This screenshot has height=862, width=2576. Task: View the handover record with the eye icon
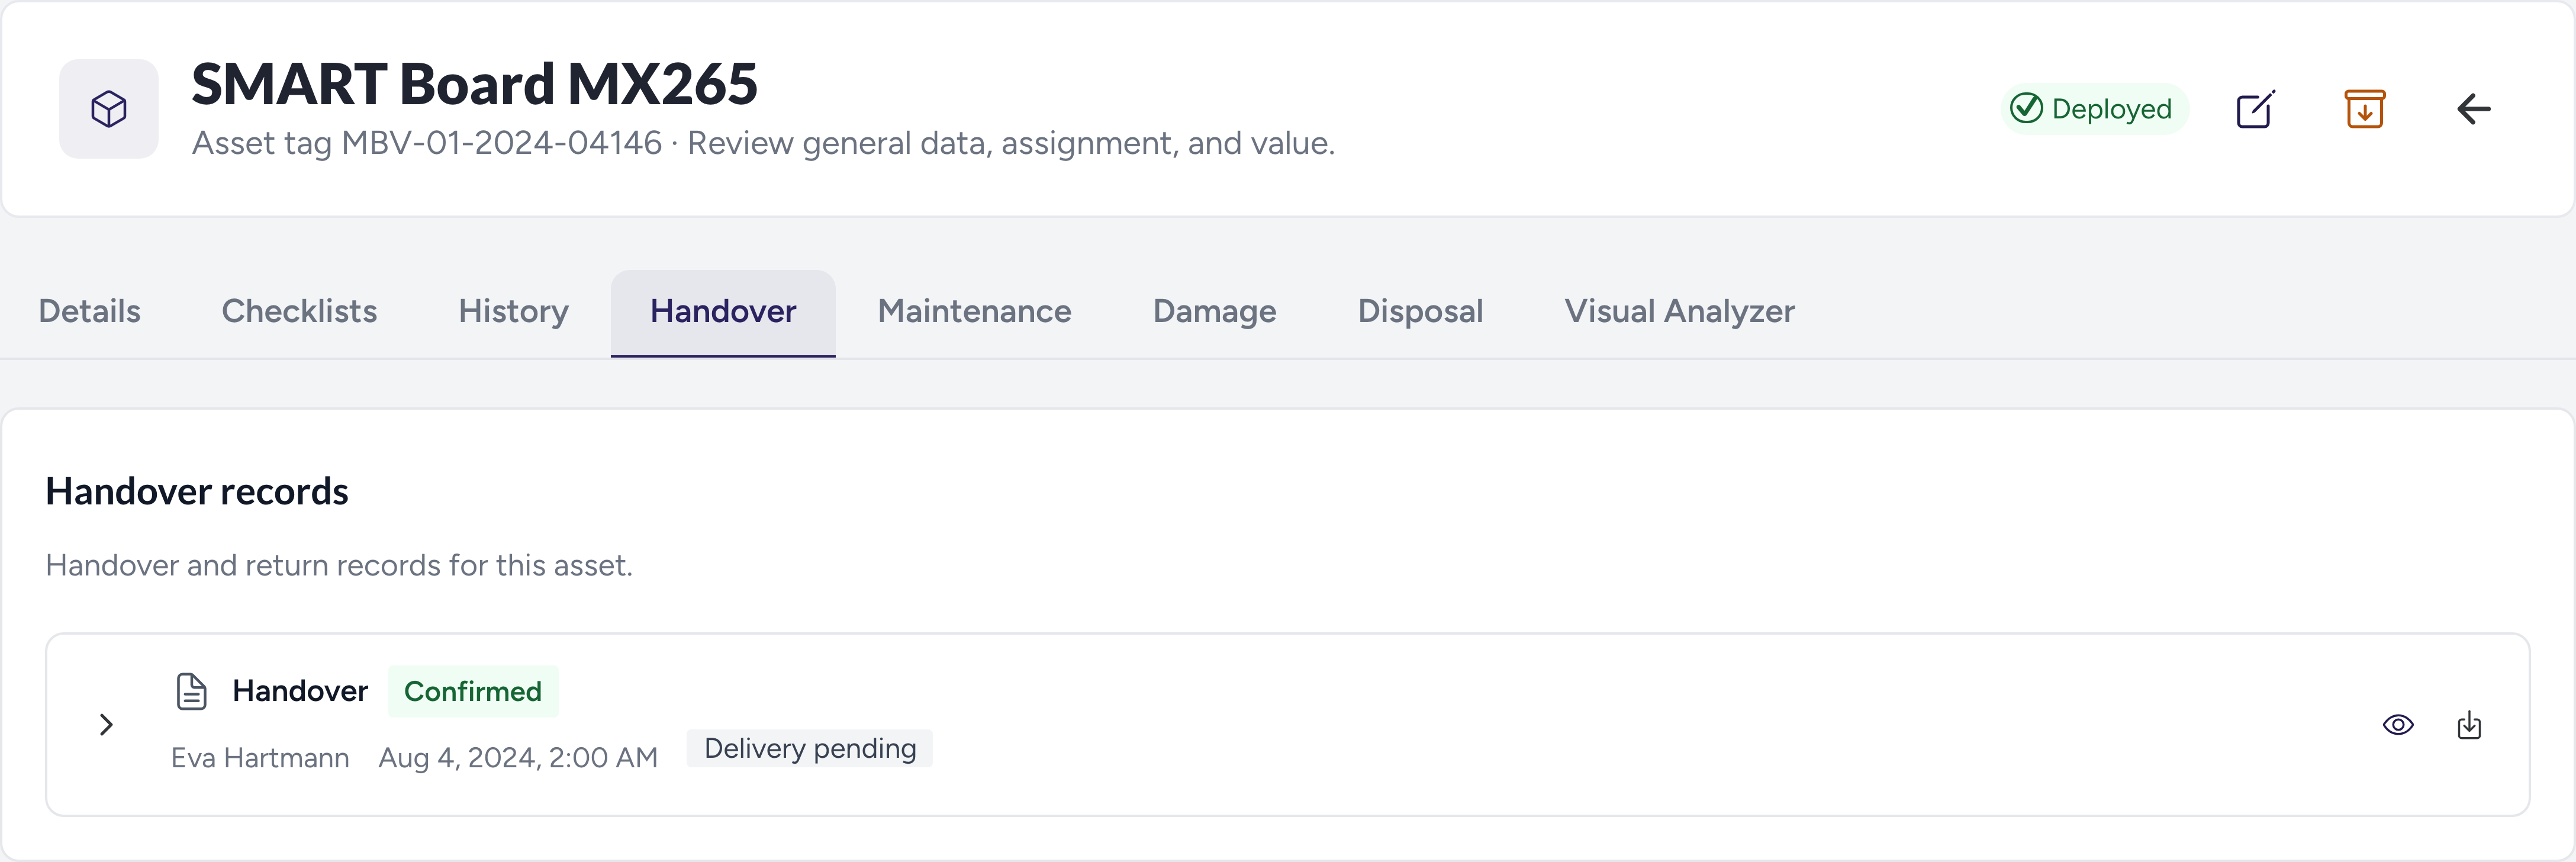[2398, 725]
